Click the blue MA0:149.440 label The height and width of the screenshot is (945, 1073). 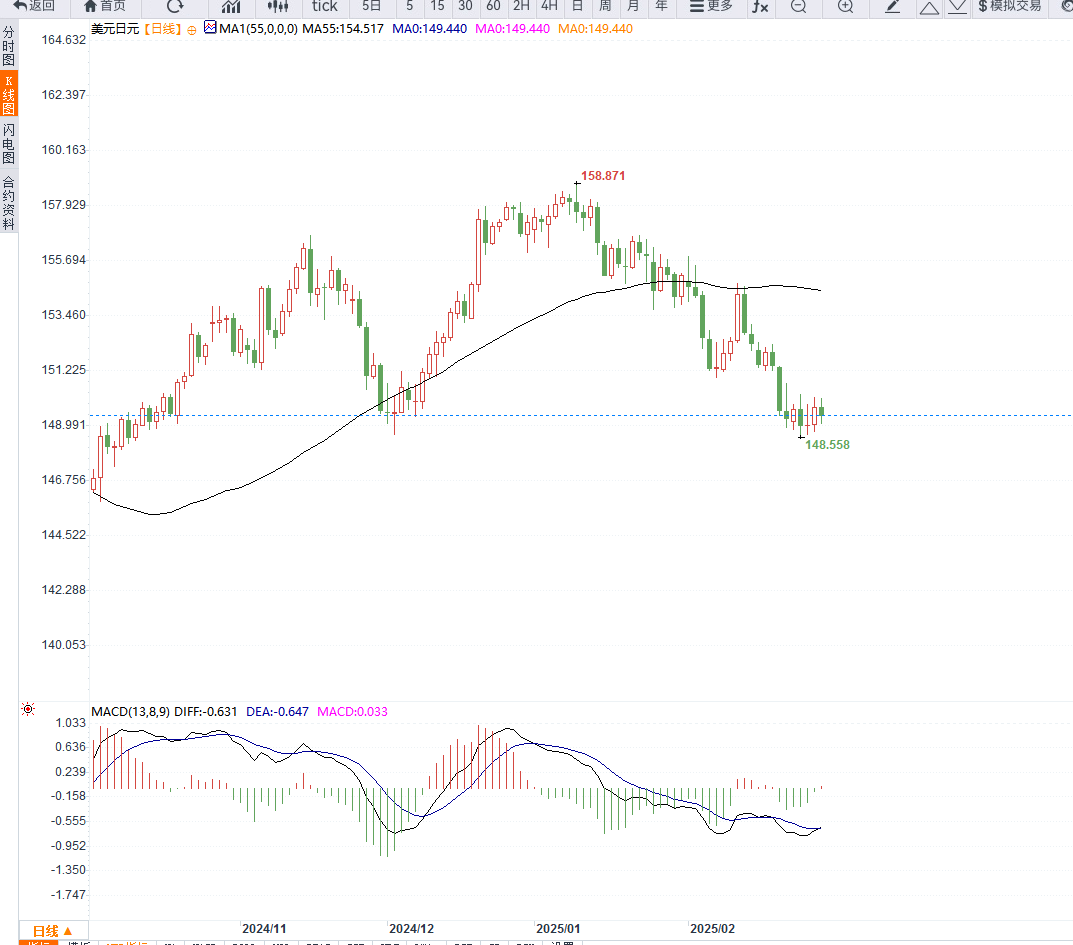tap(430, 29)
